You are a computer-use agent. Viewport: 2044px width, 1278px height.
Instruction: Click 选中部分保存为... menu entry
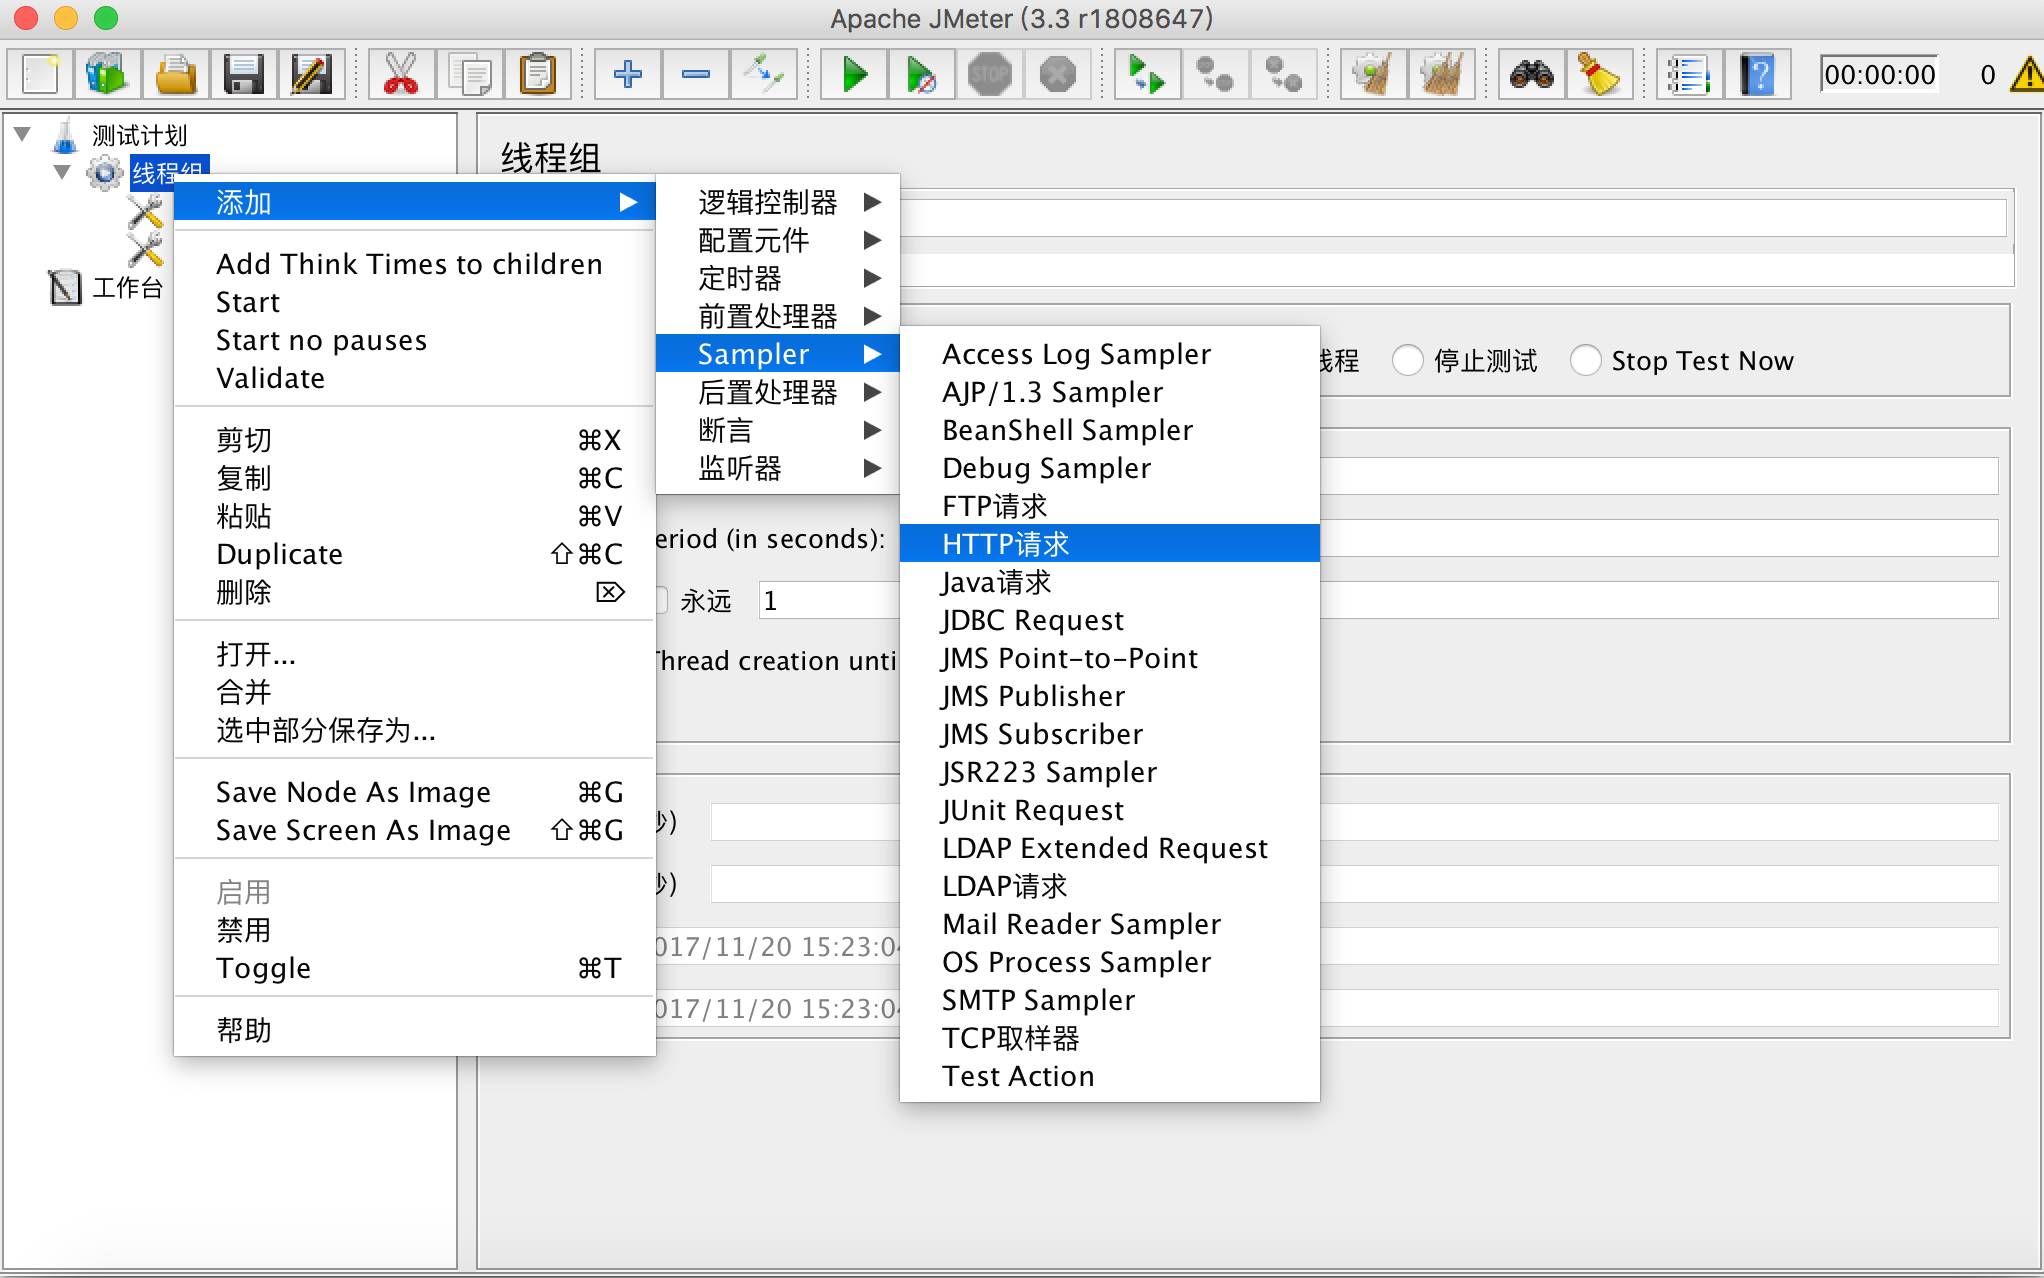(414, 730)
